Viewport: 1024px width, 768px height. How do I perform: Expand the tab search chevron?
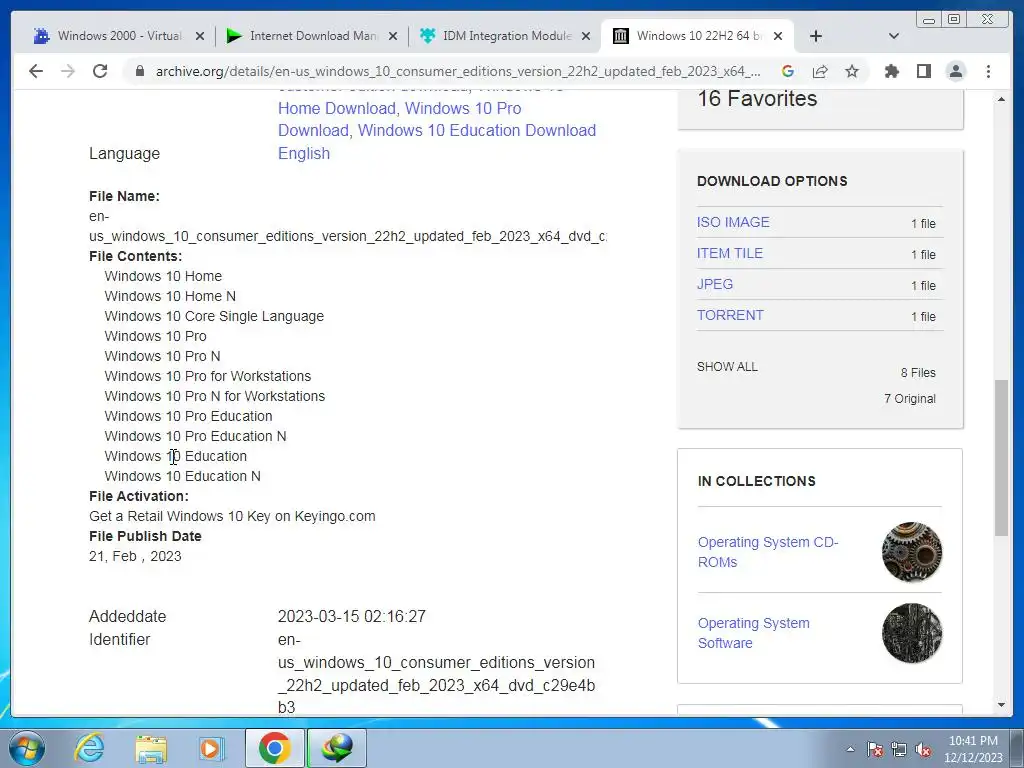894,36
